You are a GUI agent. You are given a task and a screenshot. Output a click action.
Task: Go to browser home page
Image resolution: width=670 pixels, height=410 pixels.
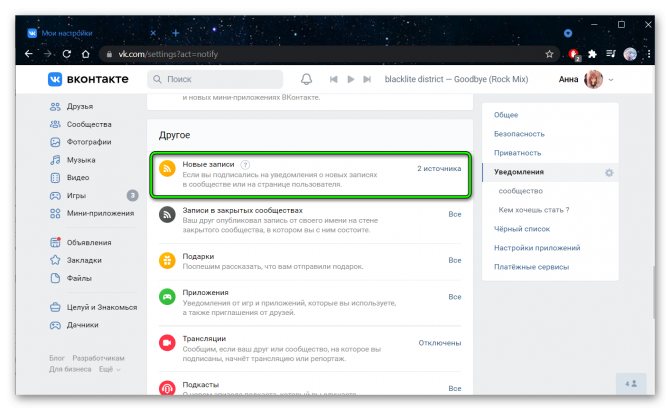pyautogui.click(x=86, y=54)
